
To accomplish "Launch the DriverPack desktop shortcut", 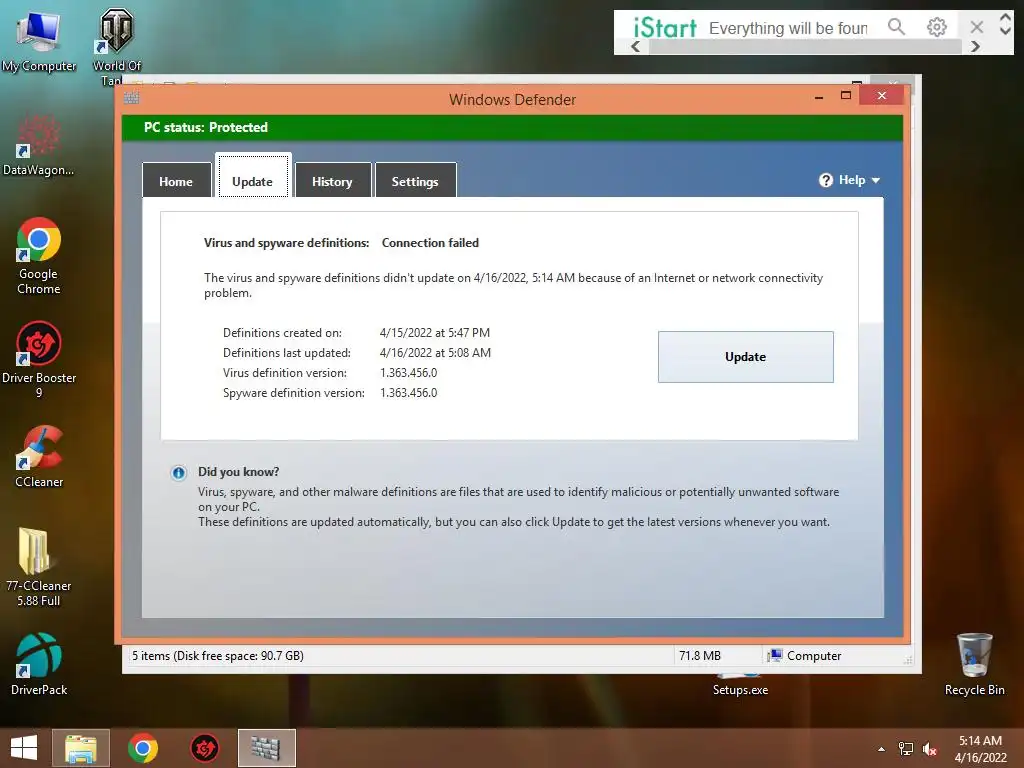I will 39,665.
